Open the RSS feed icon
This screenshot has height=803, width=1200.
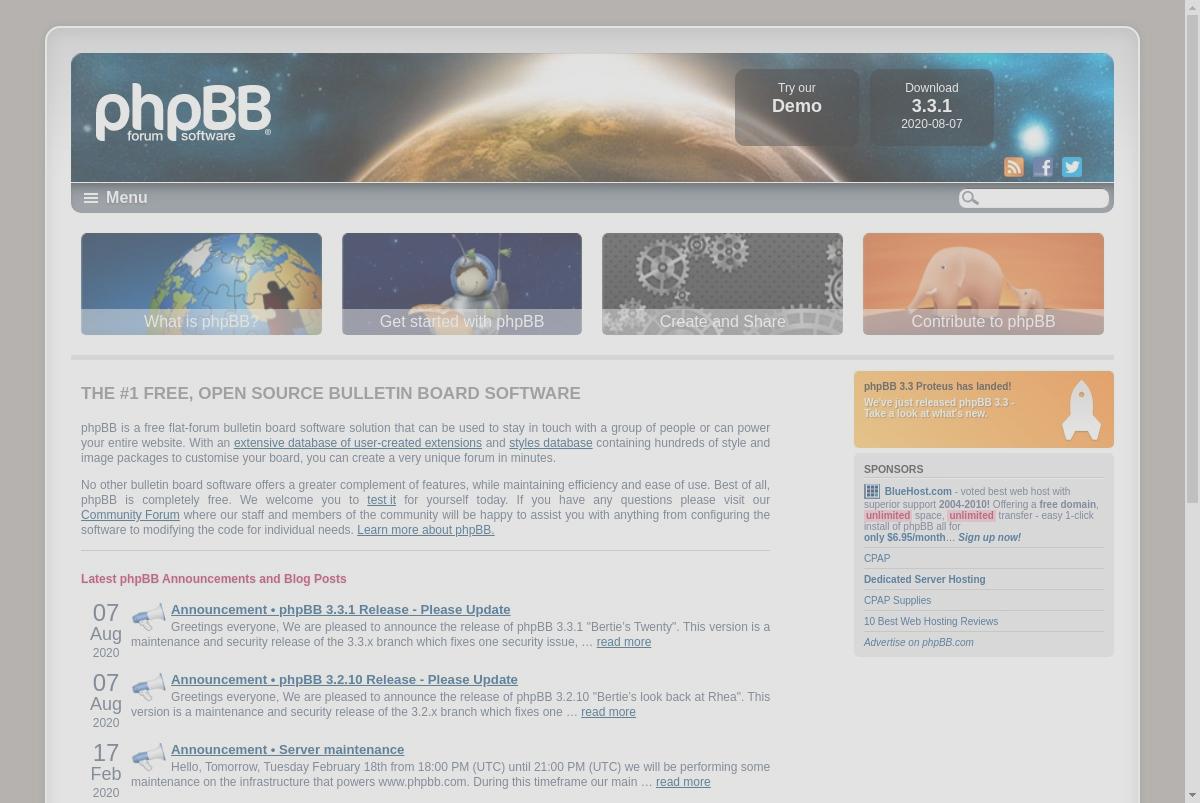click(1014, 167)
